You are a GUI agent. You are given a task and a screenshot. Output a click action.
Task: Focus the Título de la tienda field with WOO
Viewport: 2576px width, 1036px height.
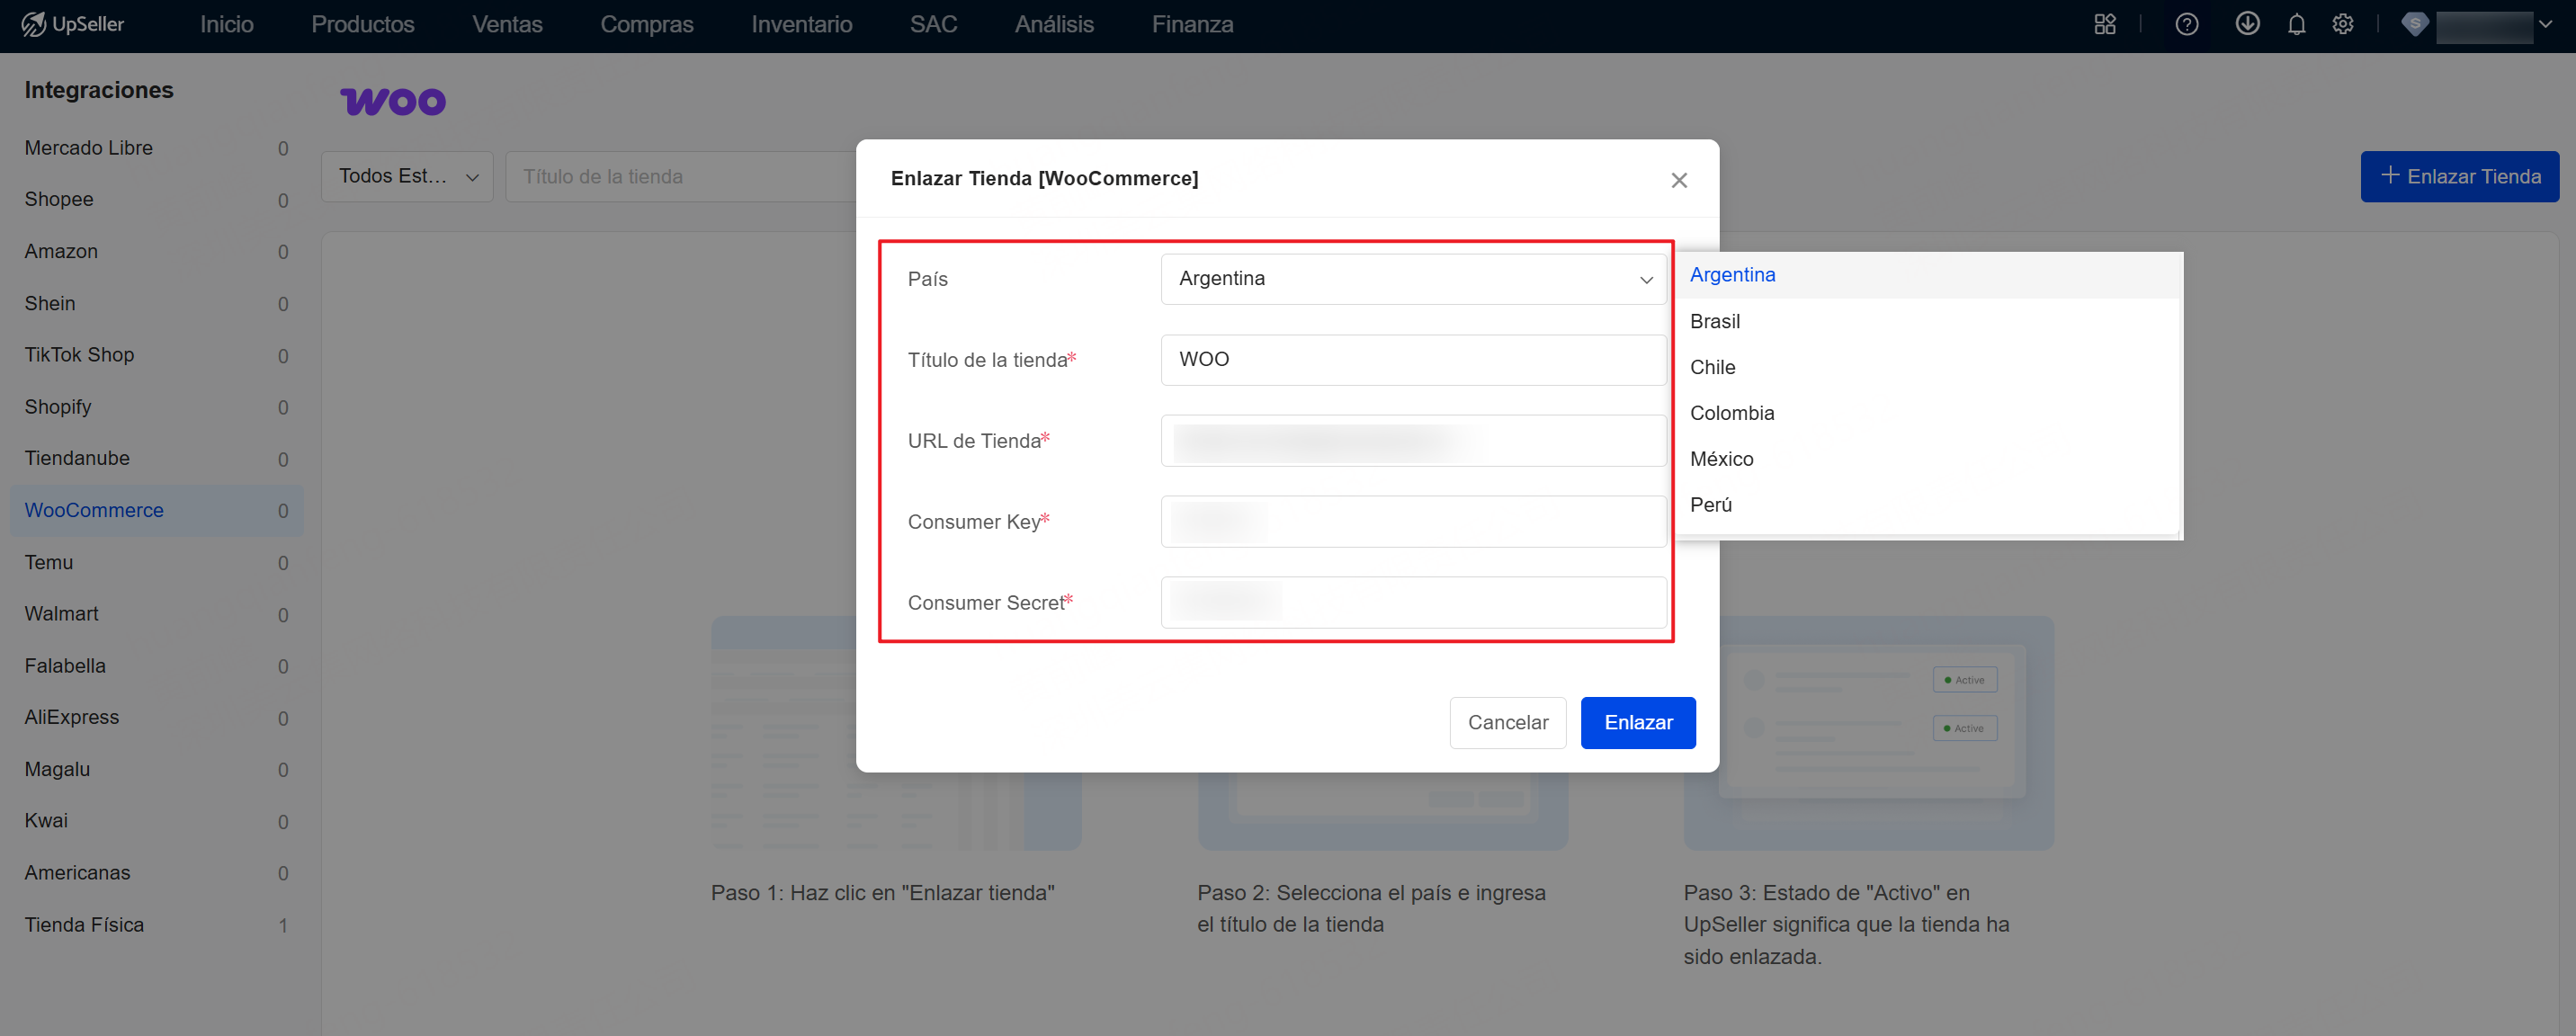[1413, 360]
